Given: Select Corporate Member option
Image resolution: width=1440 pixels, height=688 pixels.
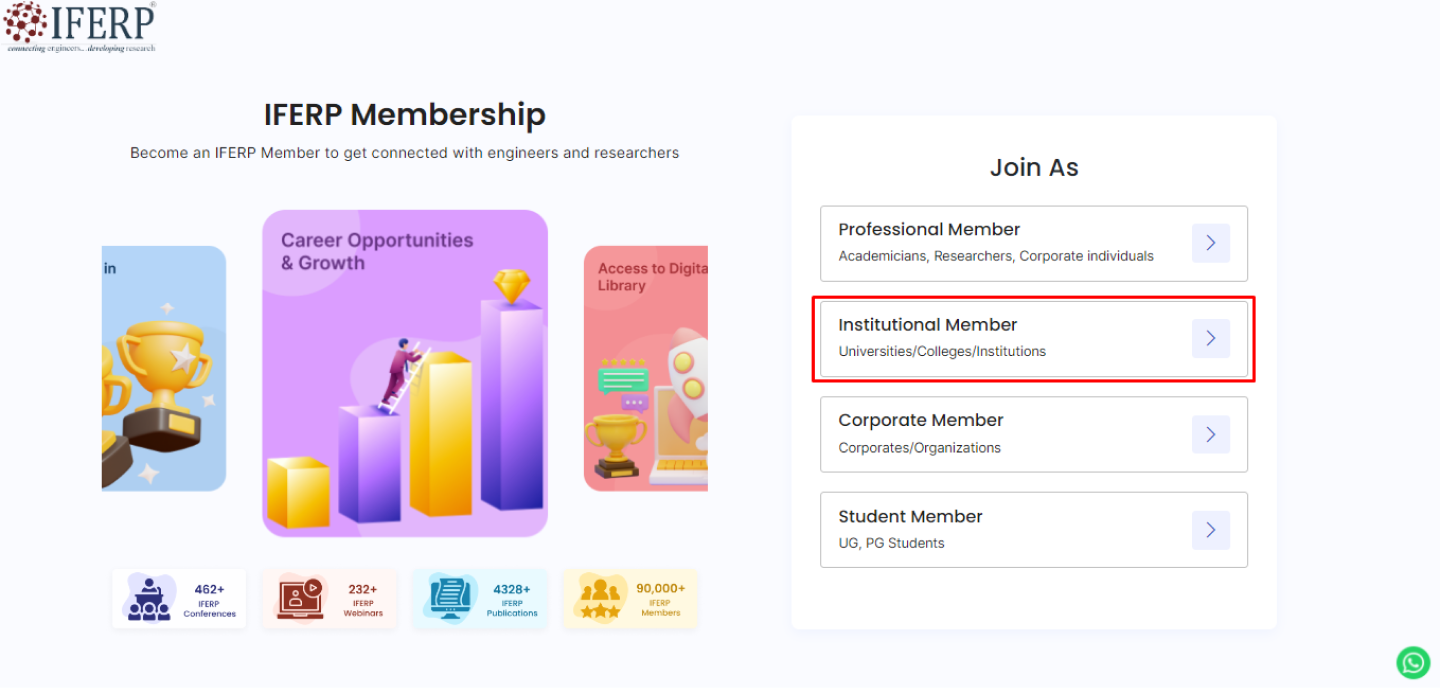Looking at the screenshot, I should point(1000,434).
